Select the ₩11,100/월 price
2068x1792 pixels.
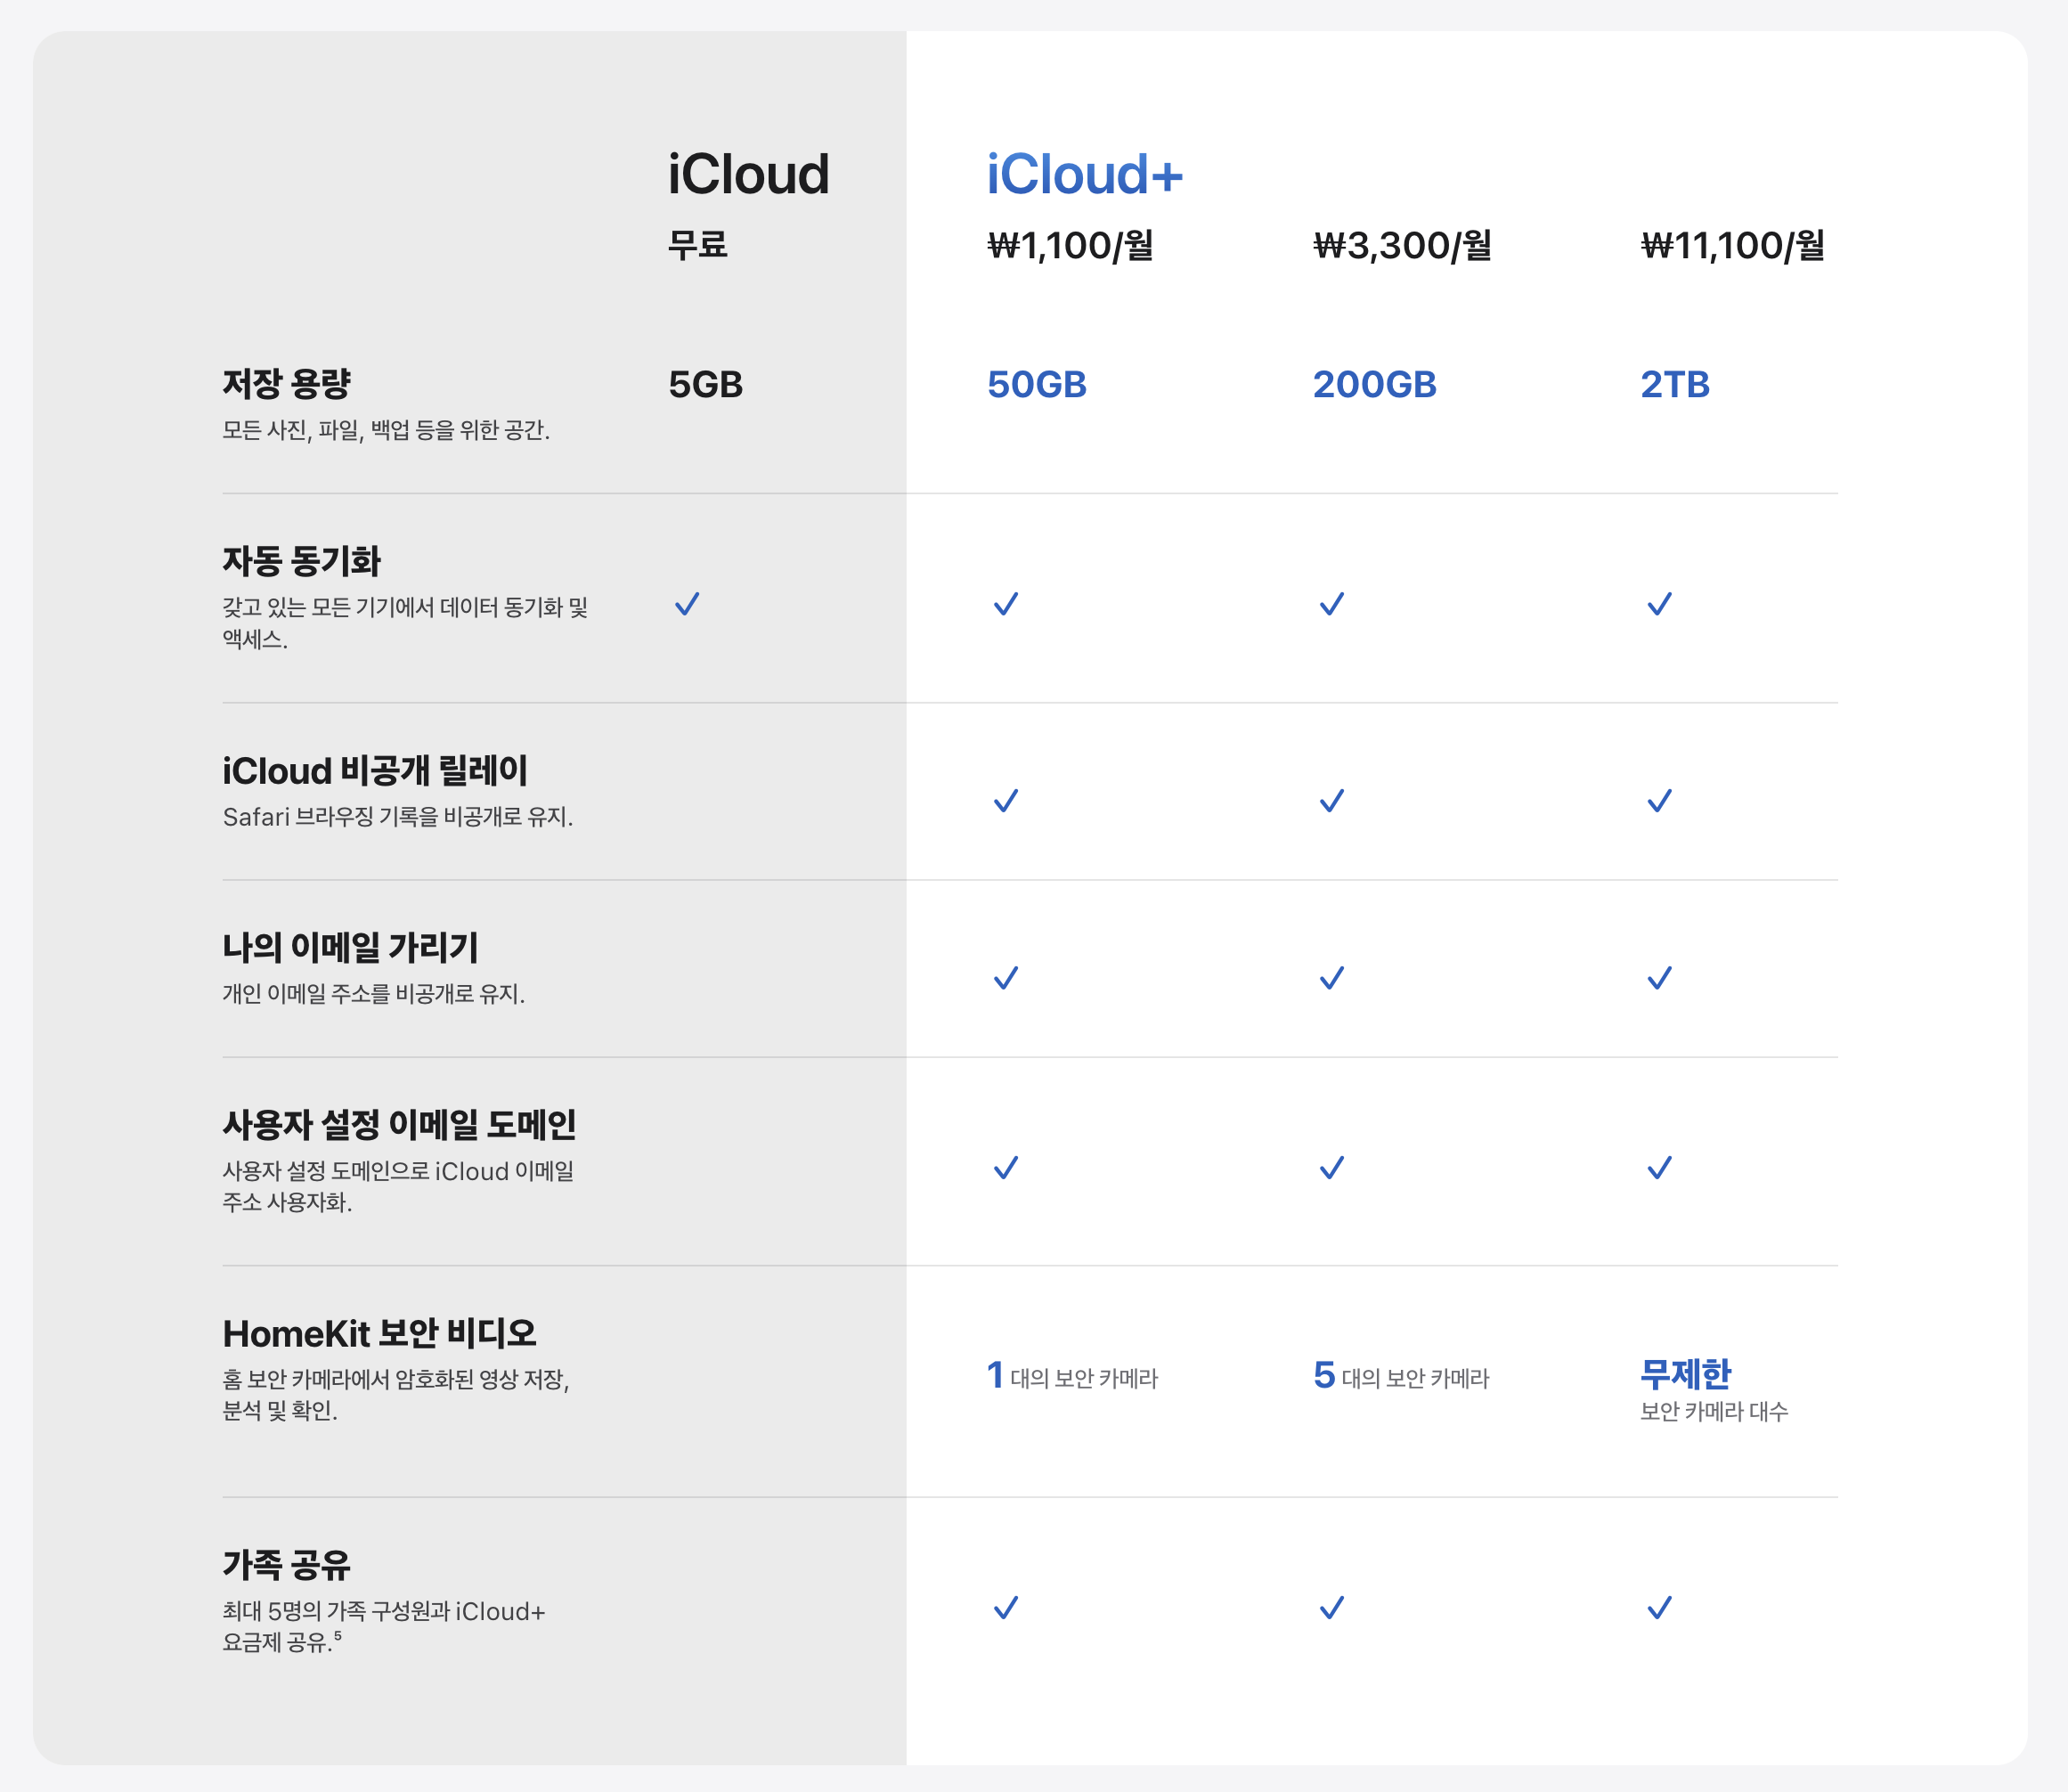[x=1733, y=245]
